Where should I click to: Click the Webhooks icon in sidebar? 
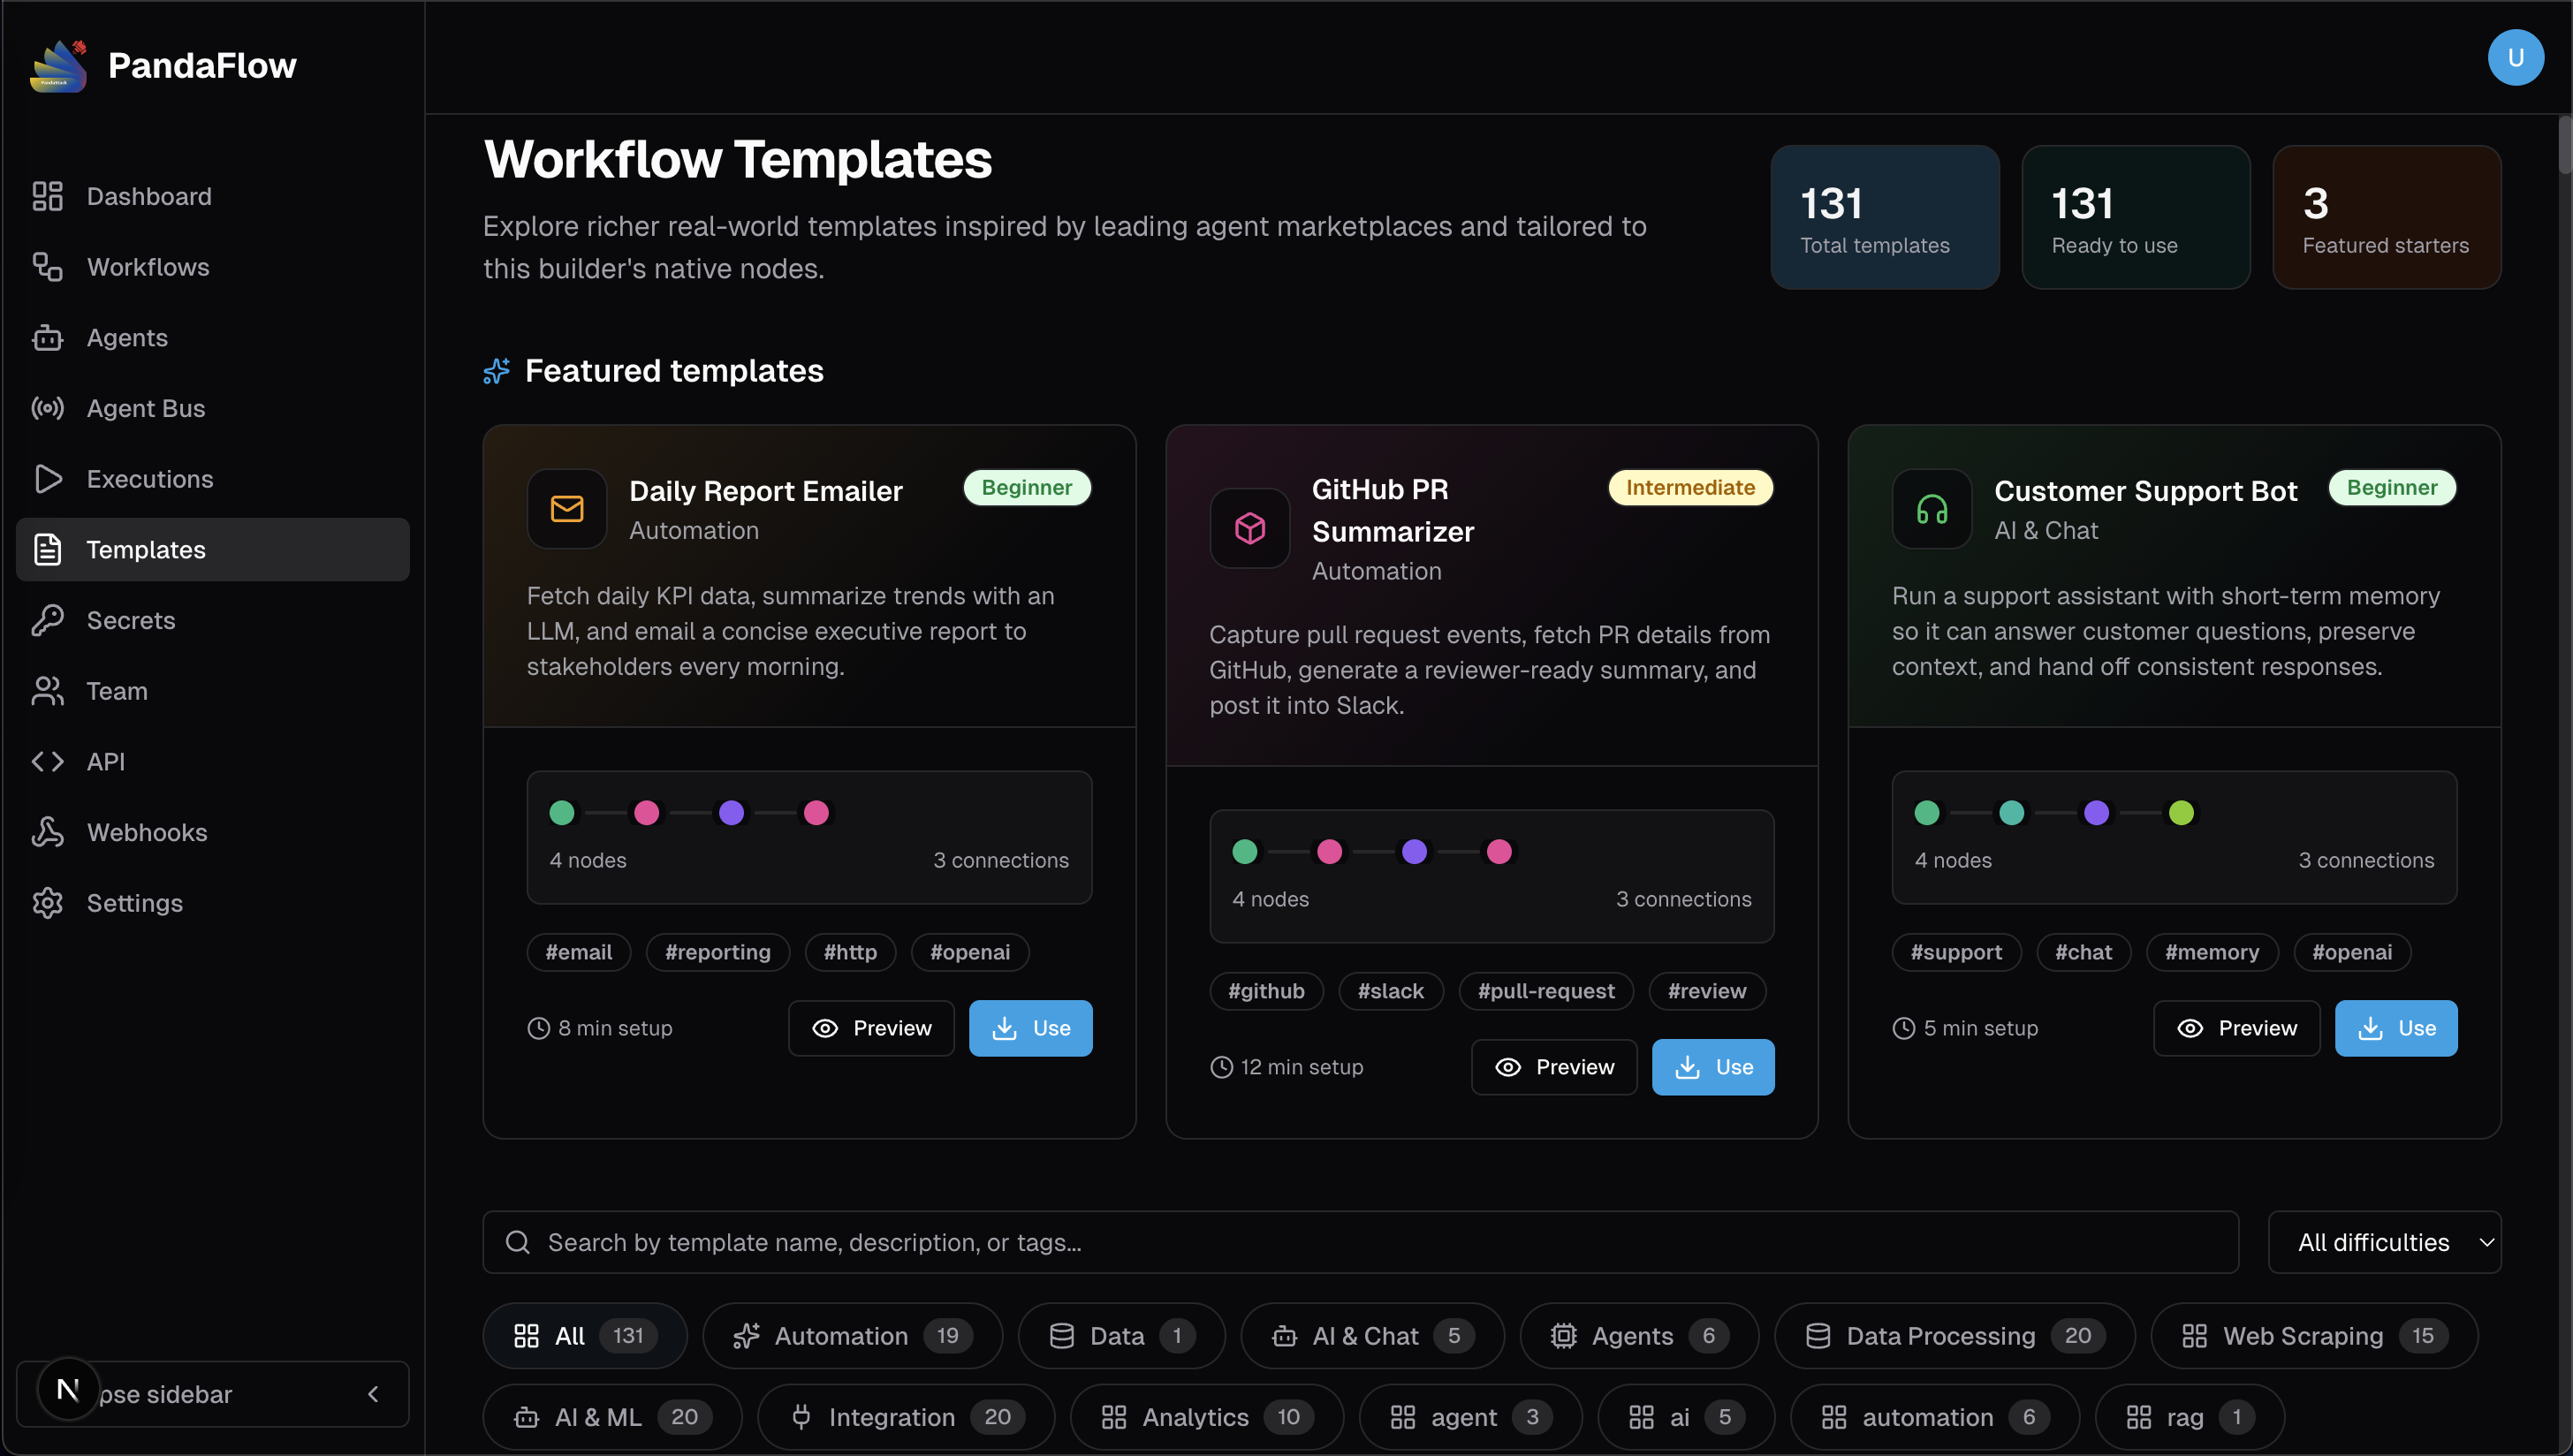[48, 832]
